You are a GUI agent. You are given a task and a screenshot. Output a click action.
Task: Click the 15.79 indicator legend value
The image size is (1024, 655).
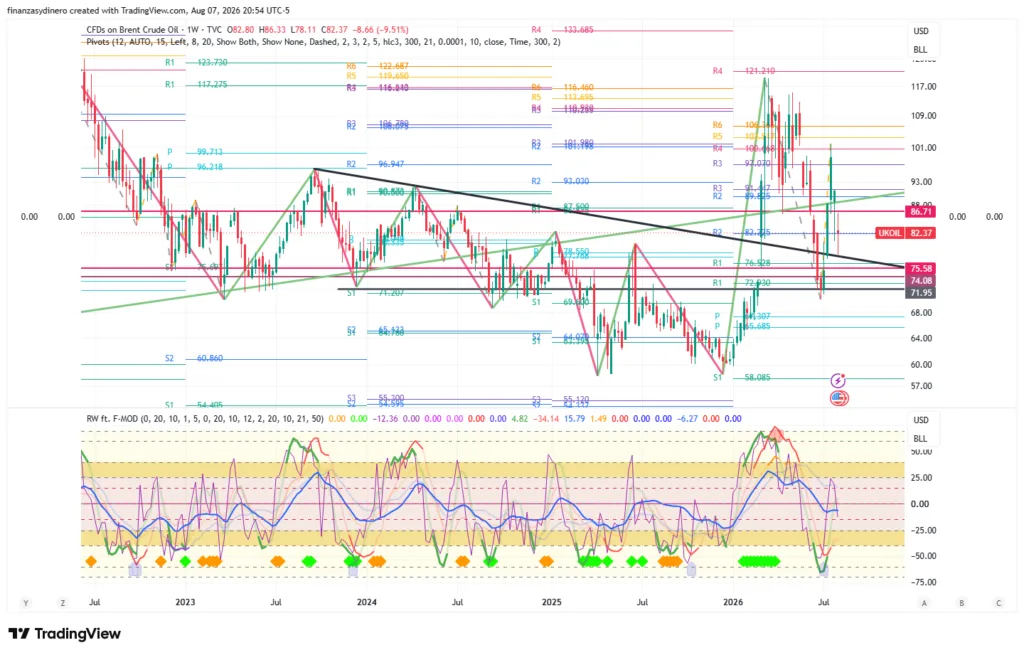[x=575, y=419]
